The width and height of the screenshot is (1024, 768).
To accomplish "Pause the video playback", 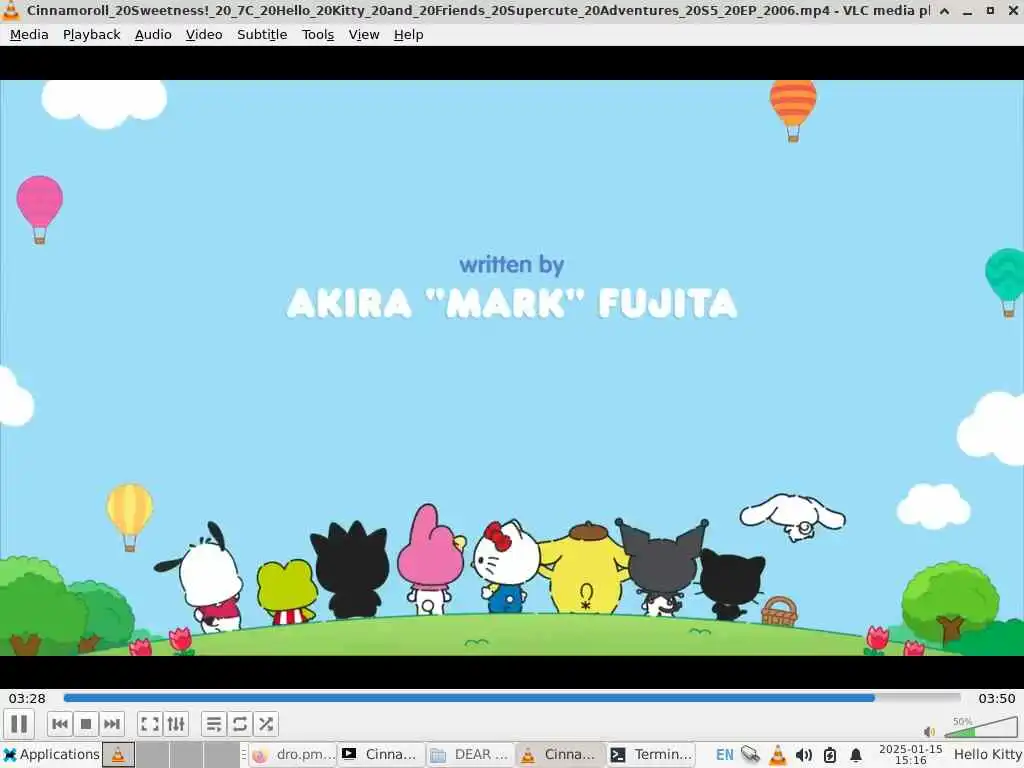I will tap(19, 724).
